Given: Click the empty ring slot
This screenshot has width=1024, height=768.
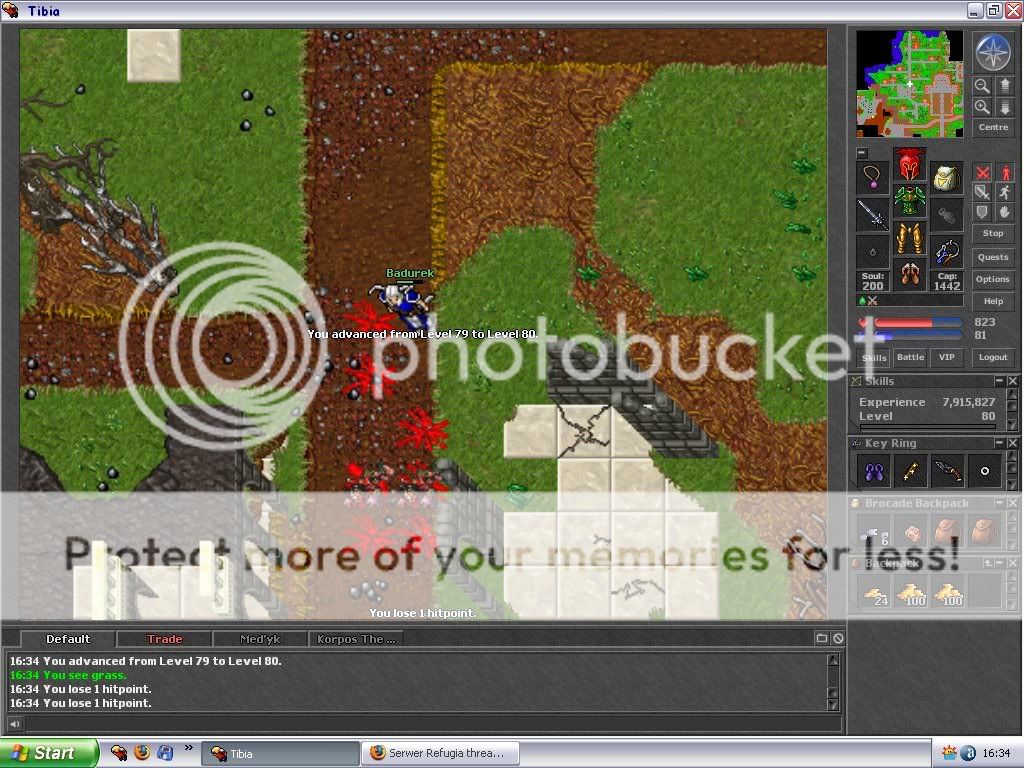Looking at the screenshot, I should pyautogui.click(x=872, y=251).
